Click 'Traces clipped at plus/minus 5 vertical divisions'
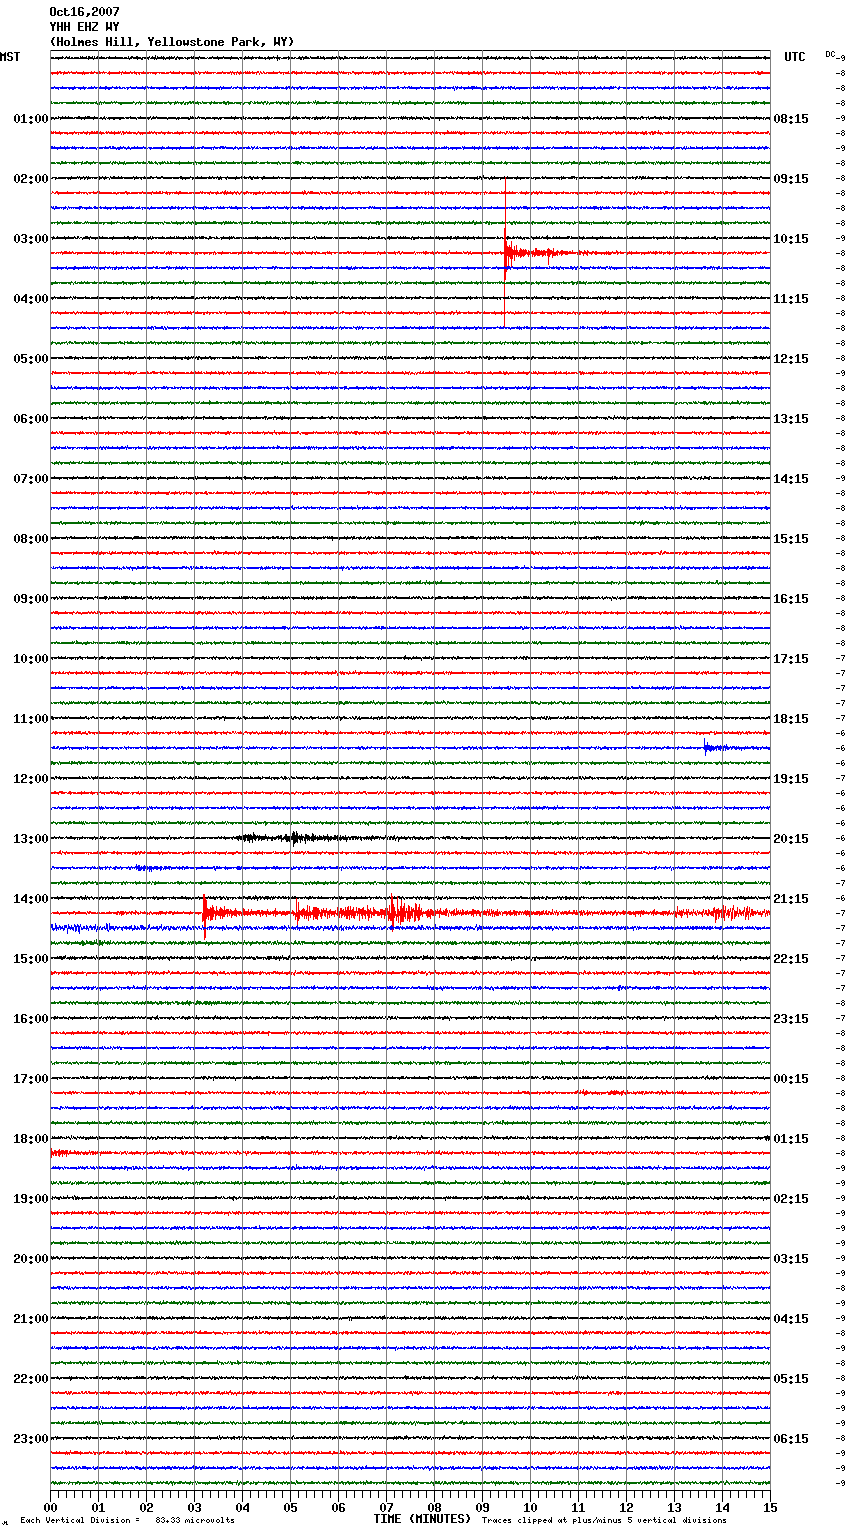 tap(604, 1521)
